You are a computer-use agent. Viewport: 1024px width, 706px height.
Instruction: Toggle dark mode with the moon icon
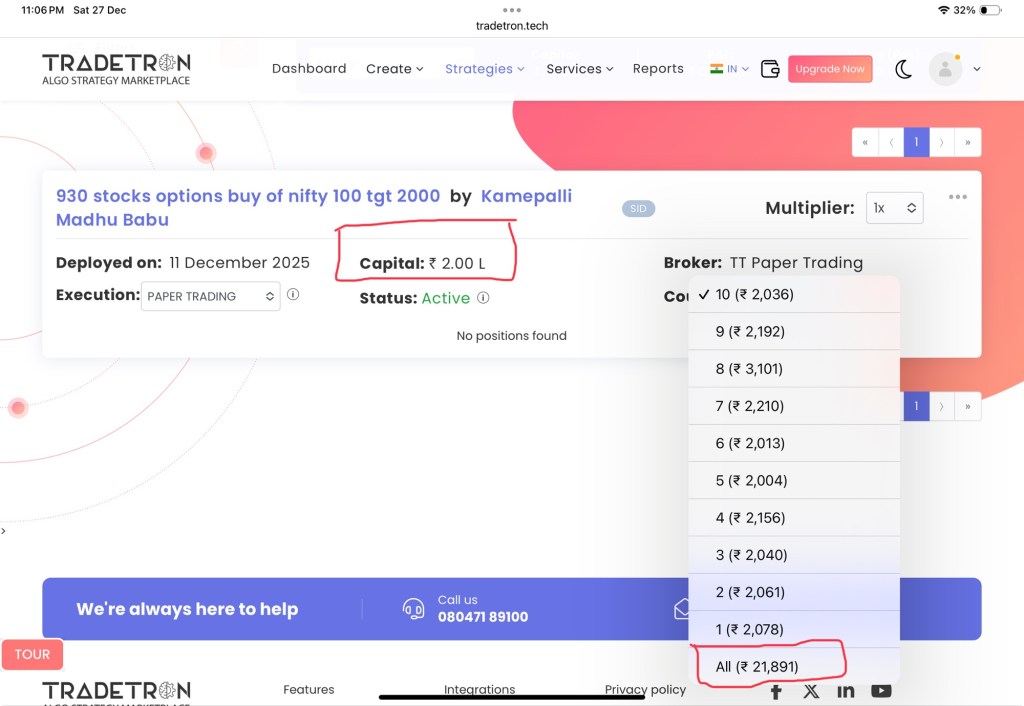[x=903, y=69]
